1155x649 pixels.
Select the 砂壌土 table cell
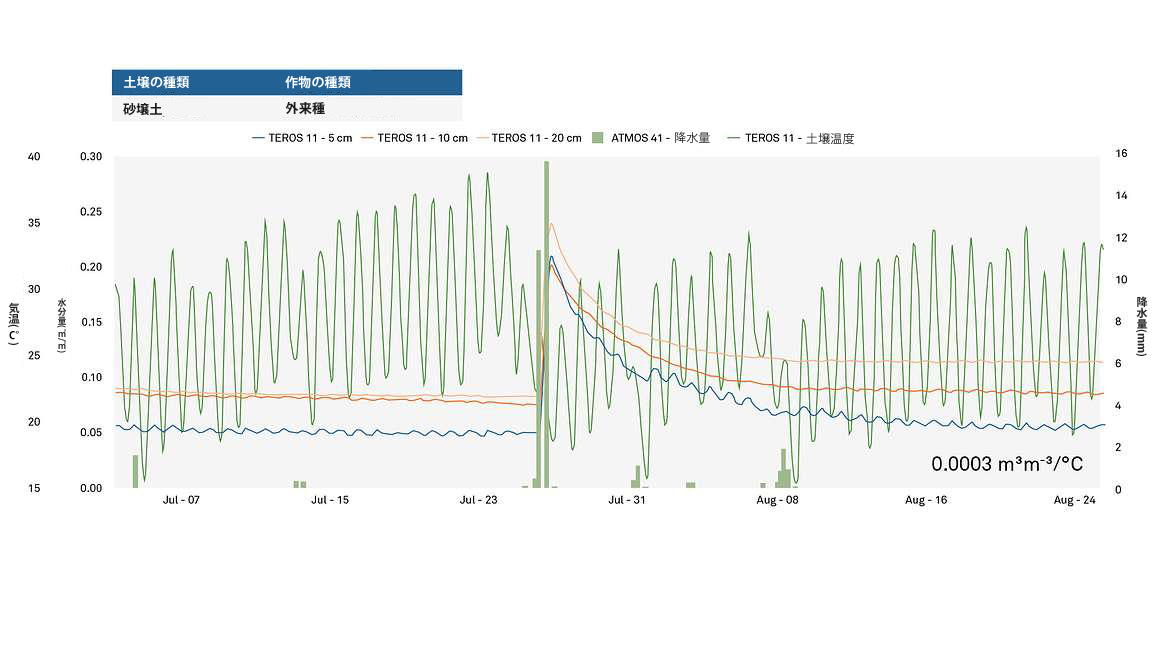click(x=142, y=109)
